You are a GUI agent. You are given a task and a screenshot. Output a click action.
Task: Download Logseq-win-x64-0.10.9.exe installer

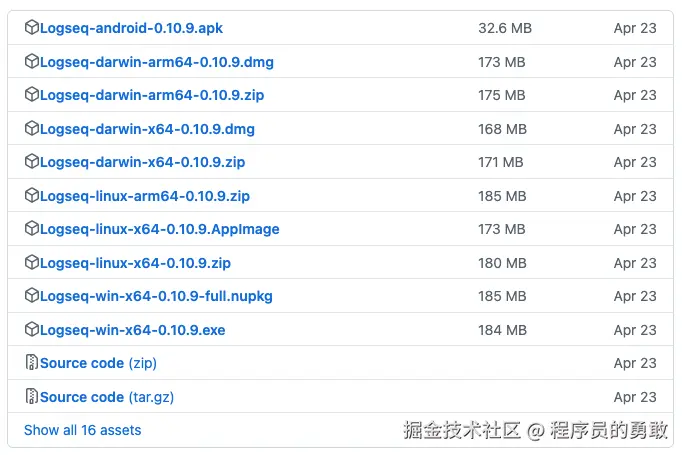(132, 330)
